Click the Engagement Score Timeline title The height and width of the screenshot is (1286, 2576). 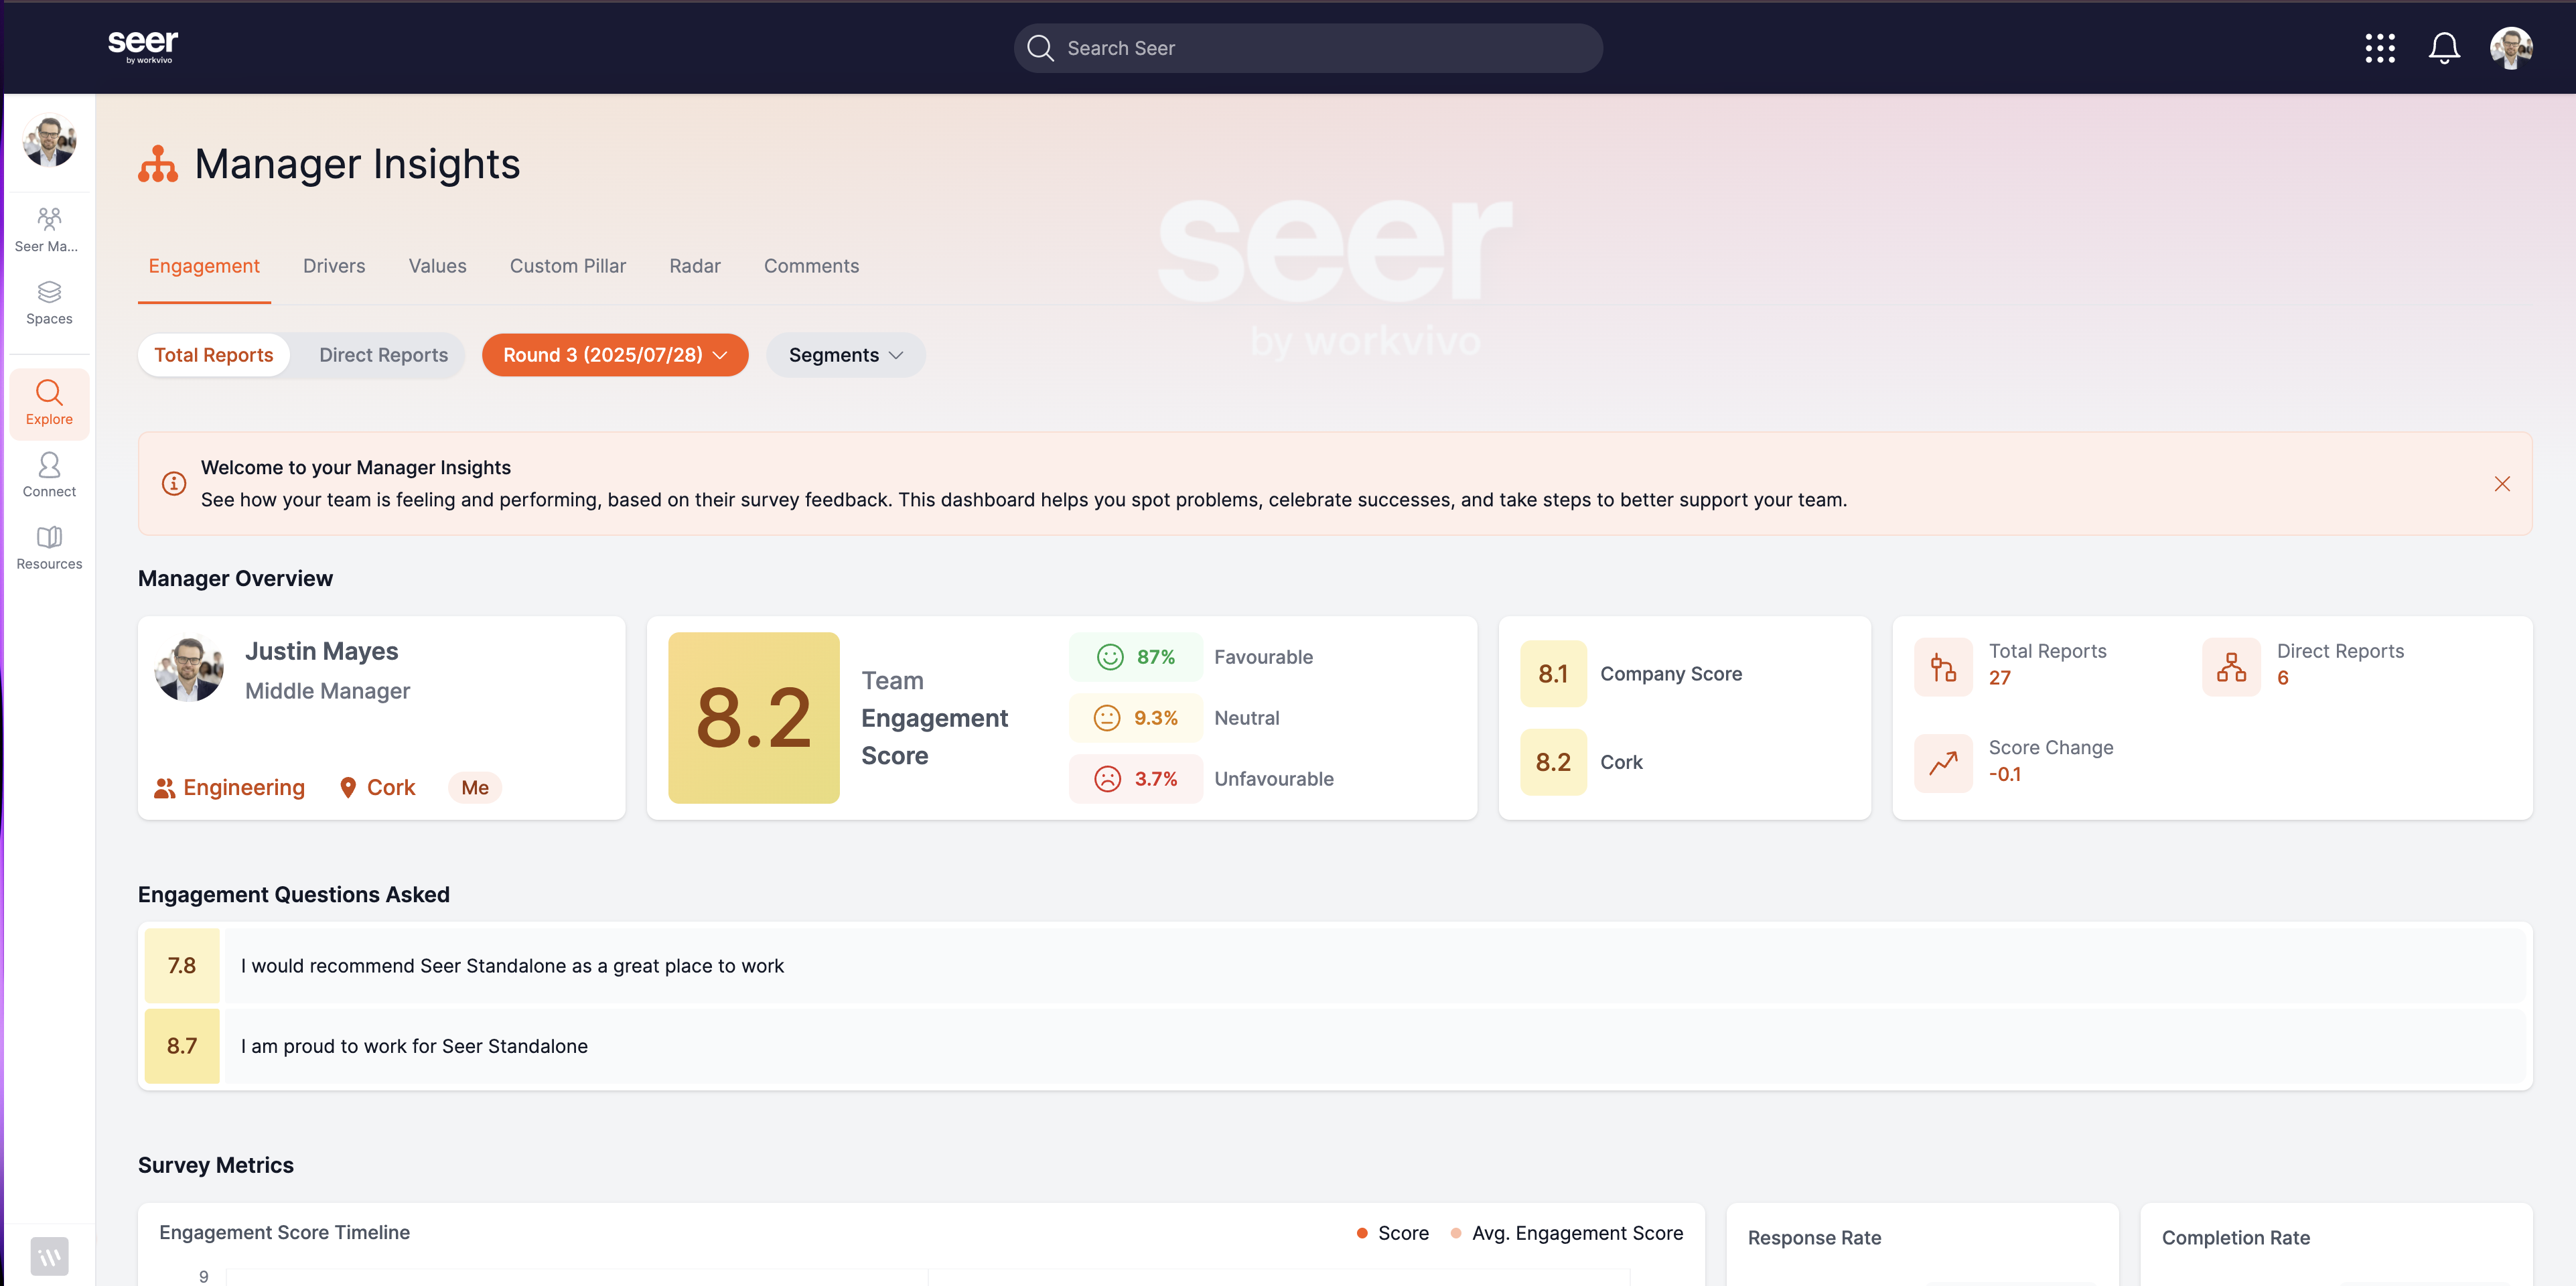[285, 1233]
